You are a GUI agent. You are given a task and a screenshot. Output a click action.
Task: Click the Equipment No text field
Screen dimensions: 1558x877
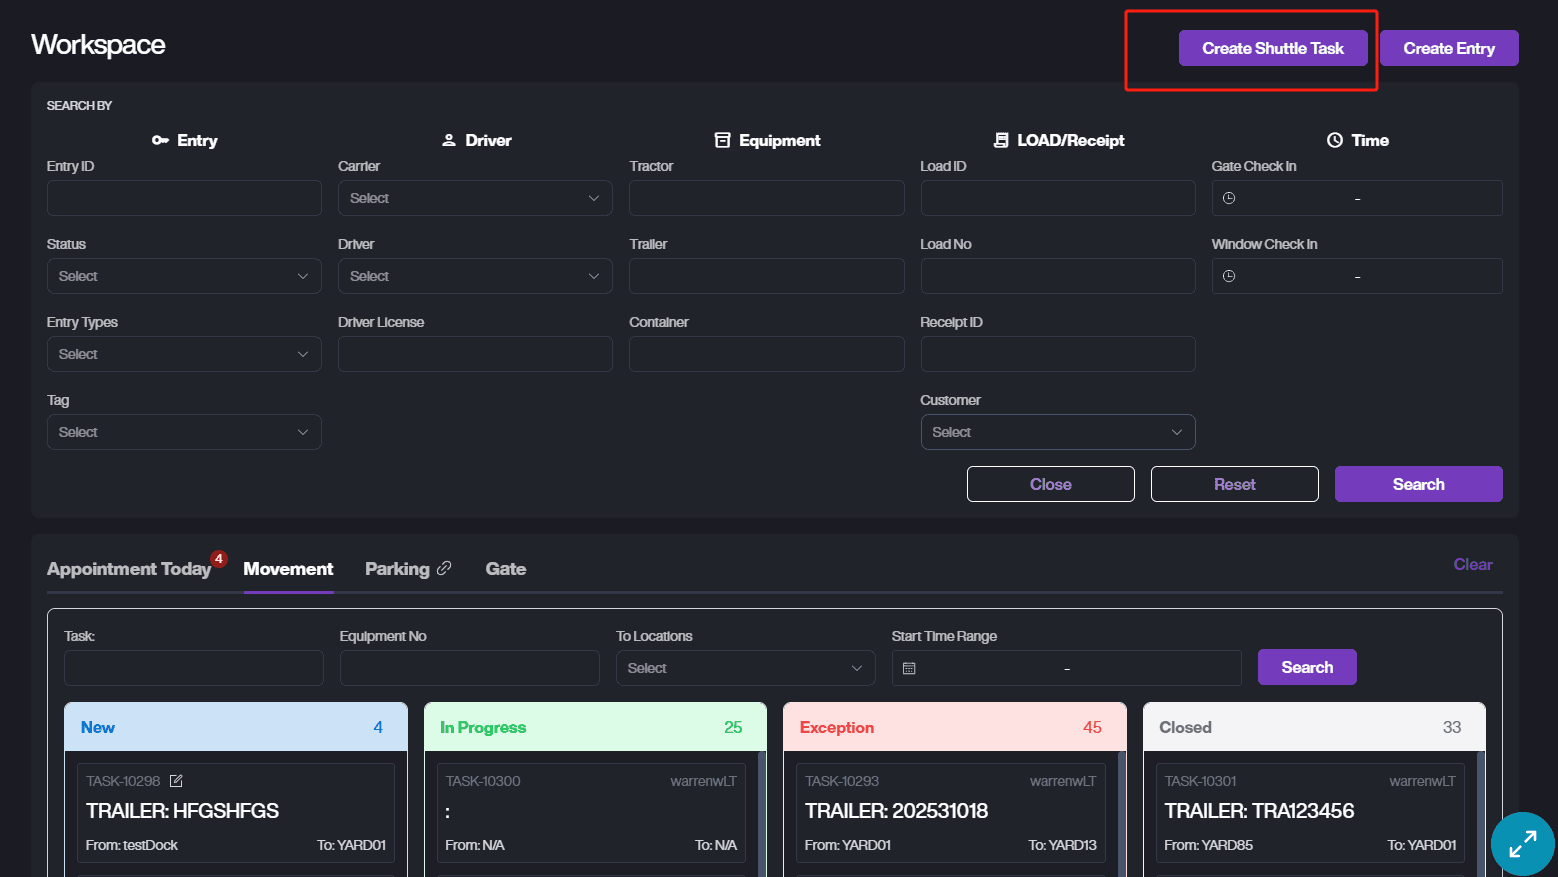click(x=469, y=668)
